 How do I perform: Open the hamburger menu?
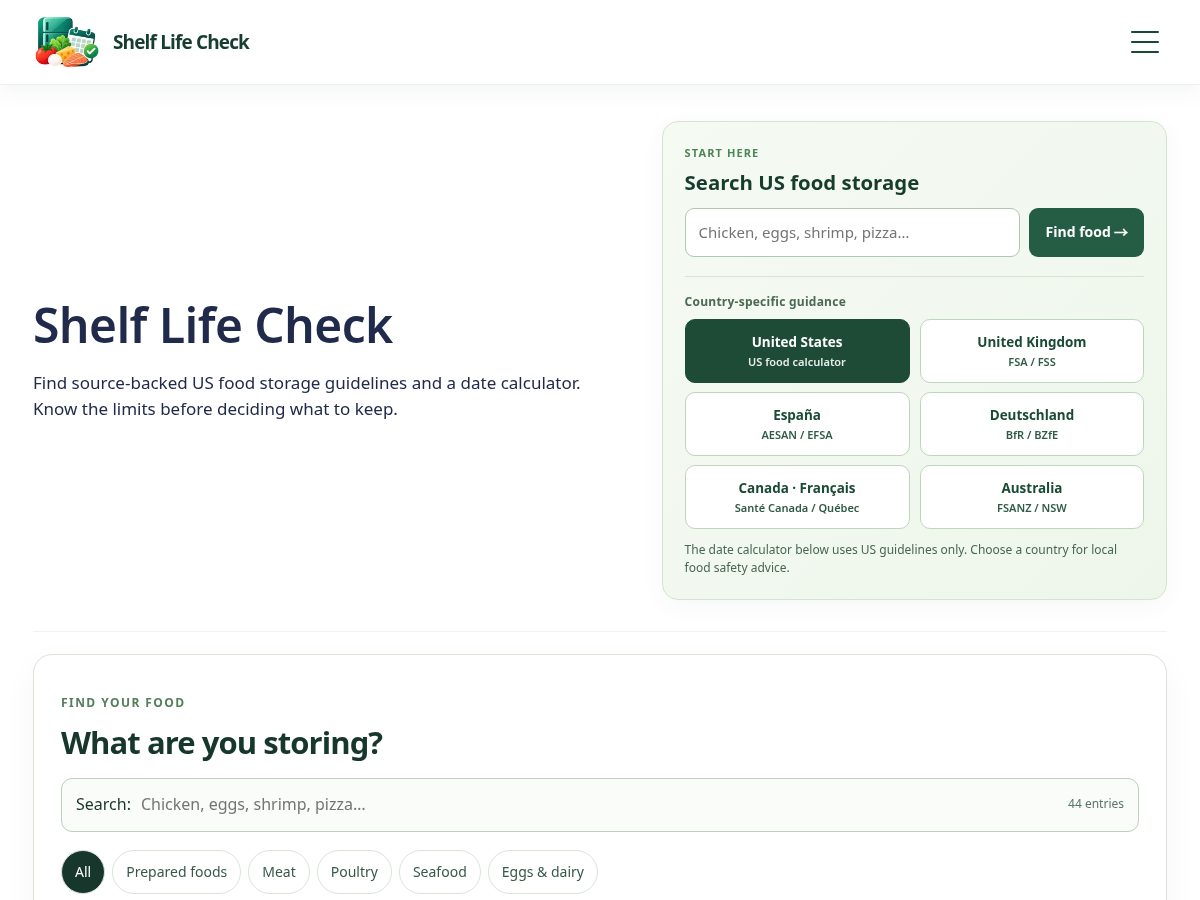click(1145, 42)
